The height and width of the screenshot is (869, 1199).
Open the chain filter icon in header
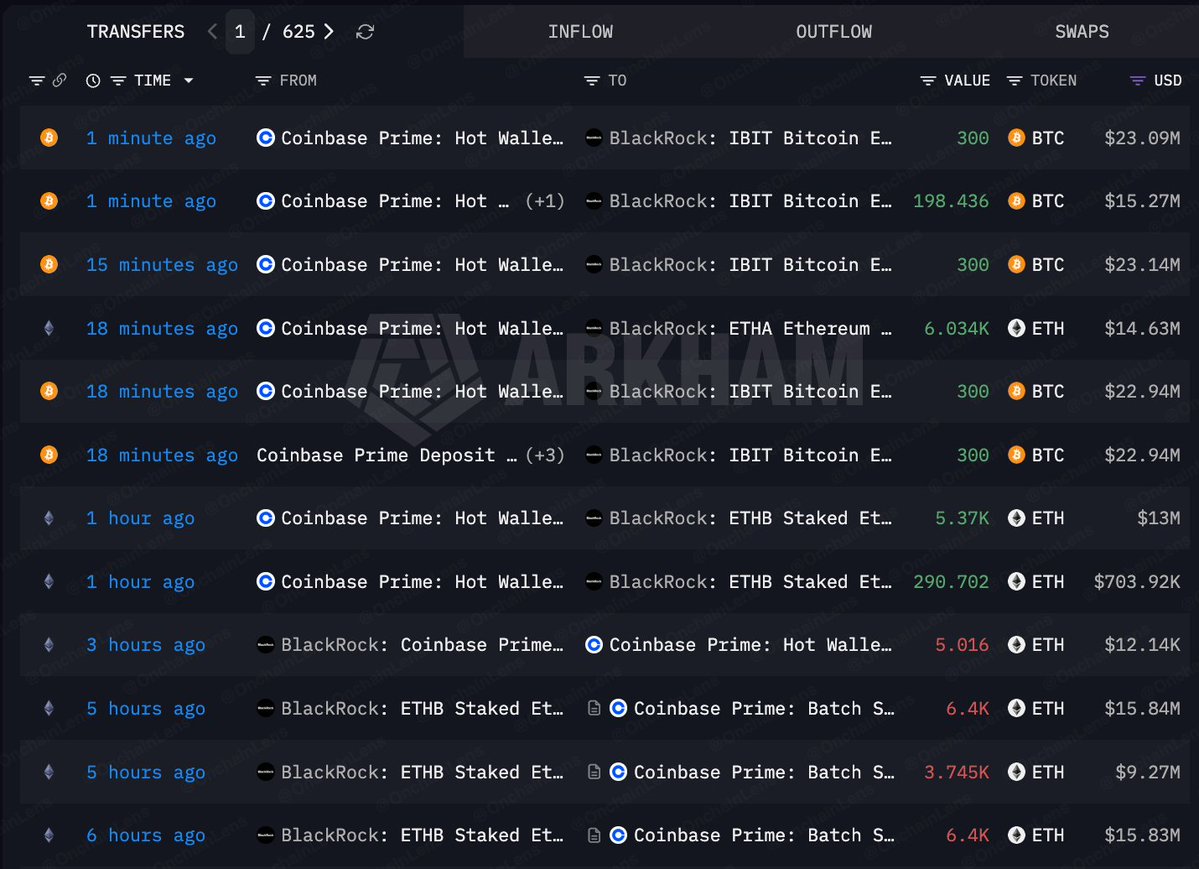point(36,80)
